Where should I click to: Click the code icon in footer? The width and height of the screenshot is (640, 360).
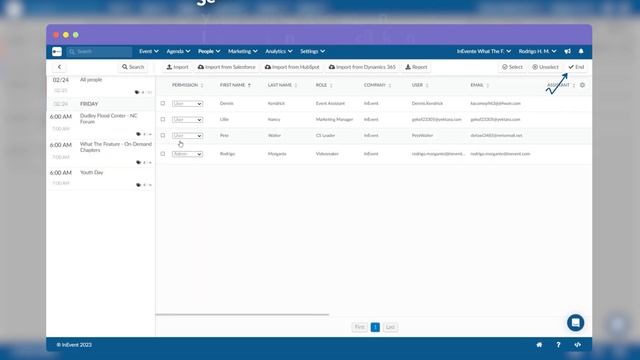[x=577, y=345]
